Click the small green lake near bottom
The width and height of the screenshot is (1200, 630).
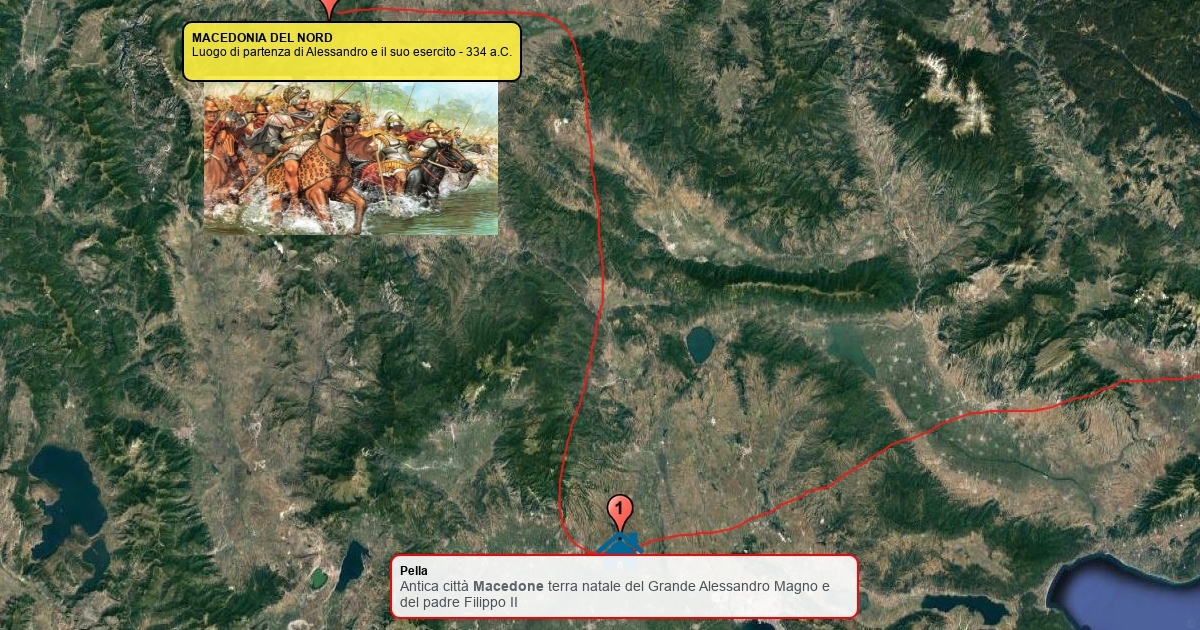tap(318, 578)
